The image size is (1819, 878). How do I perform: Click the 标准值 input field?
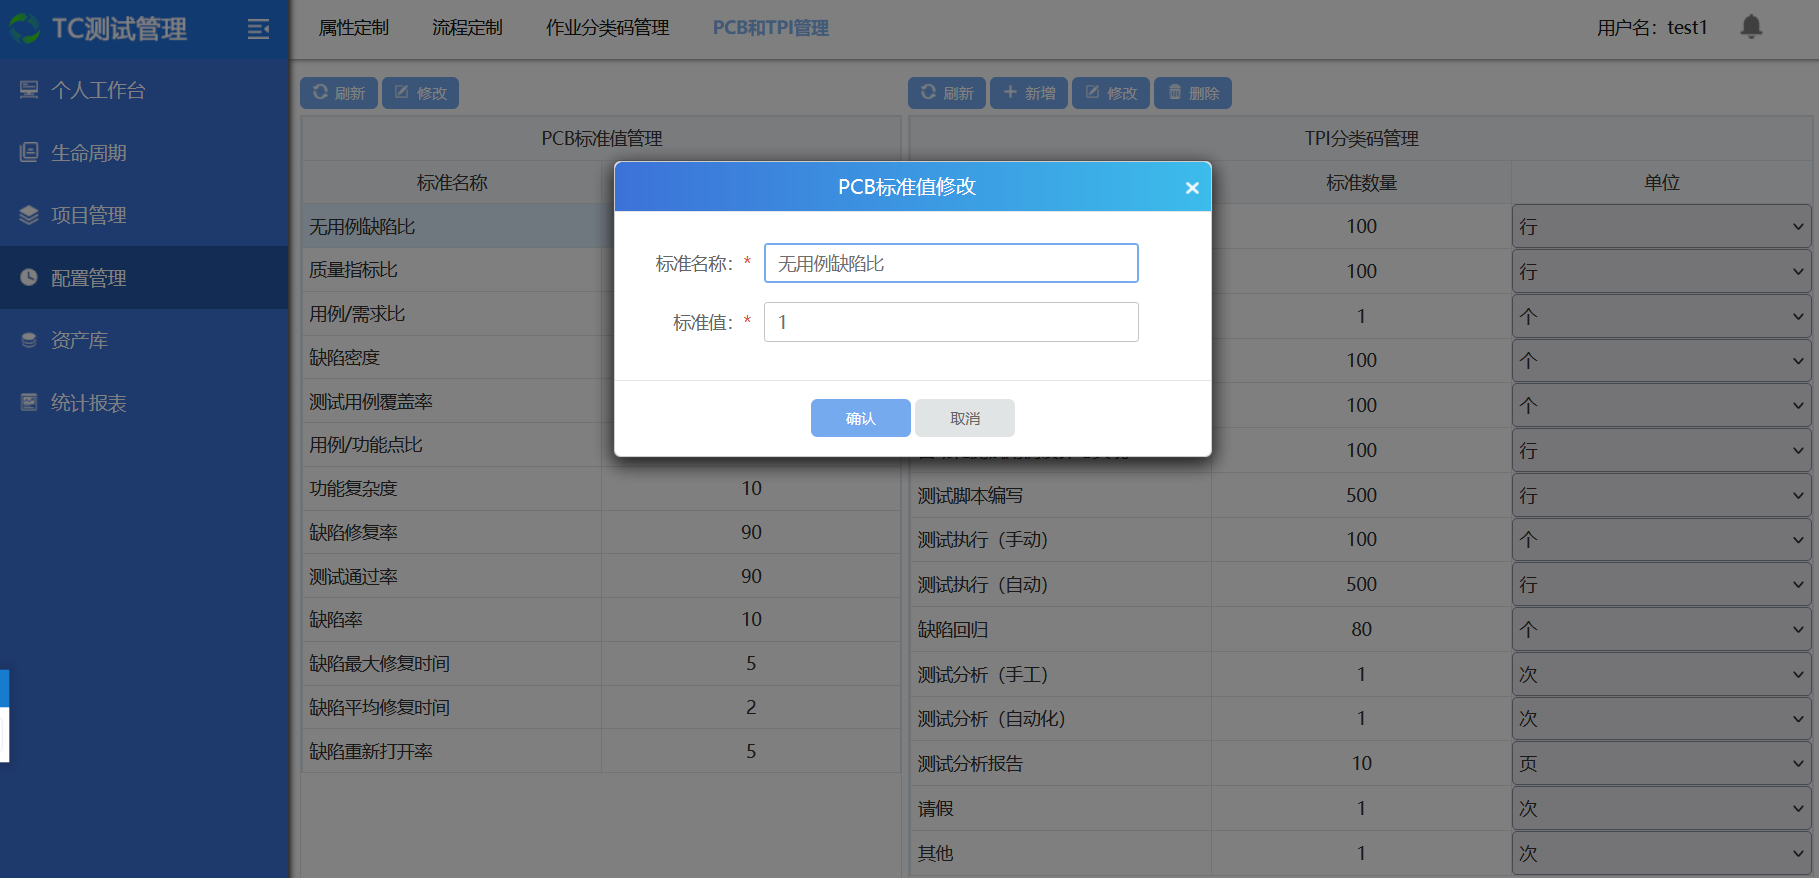click(x=950, y=322)
